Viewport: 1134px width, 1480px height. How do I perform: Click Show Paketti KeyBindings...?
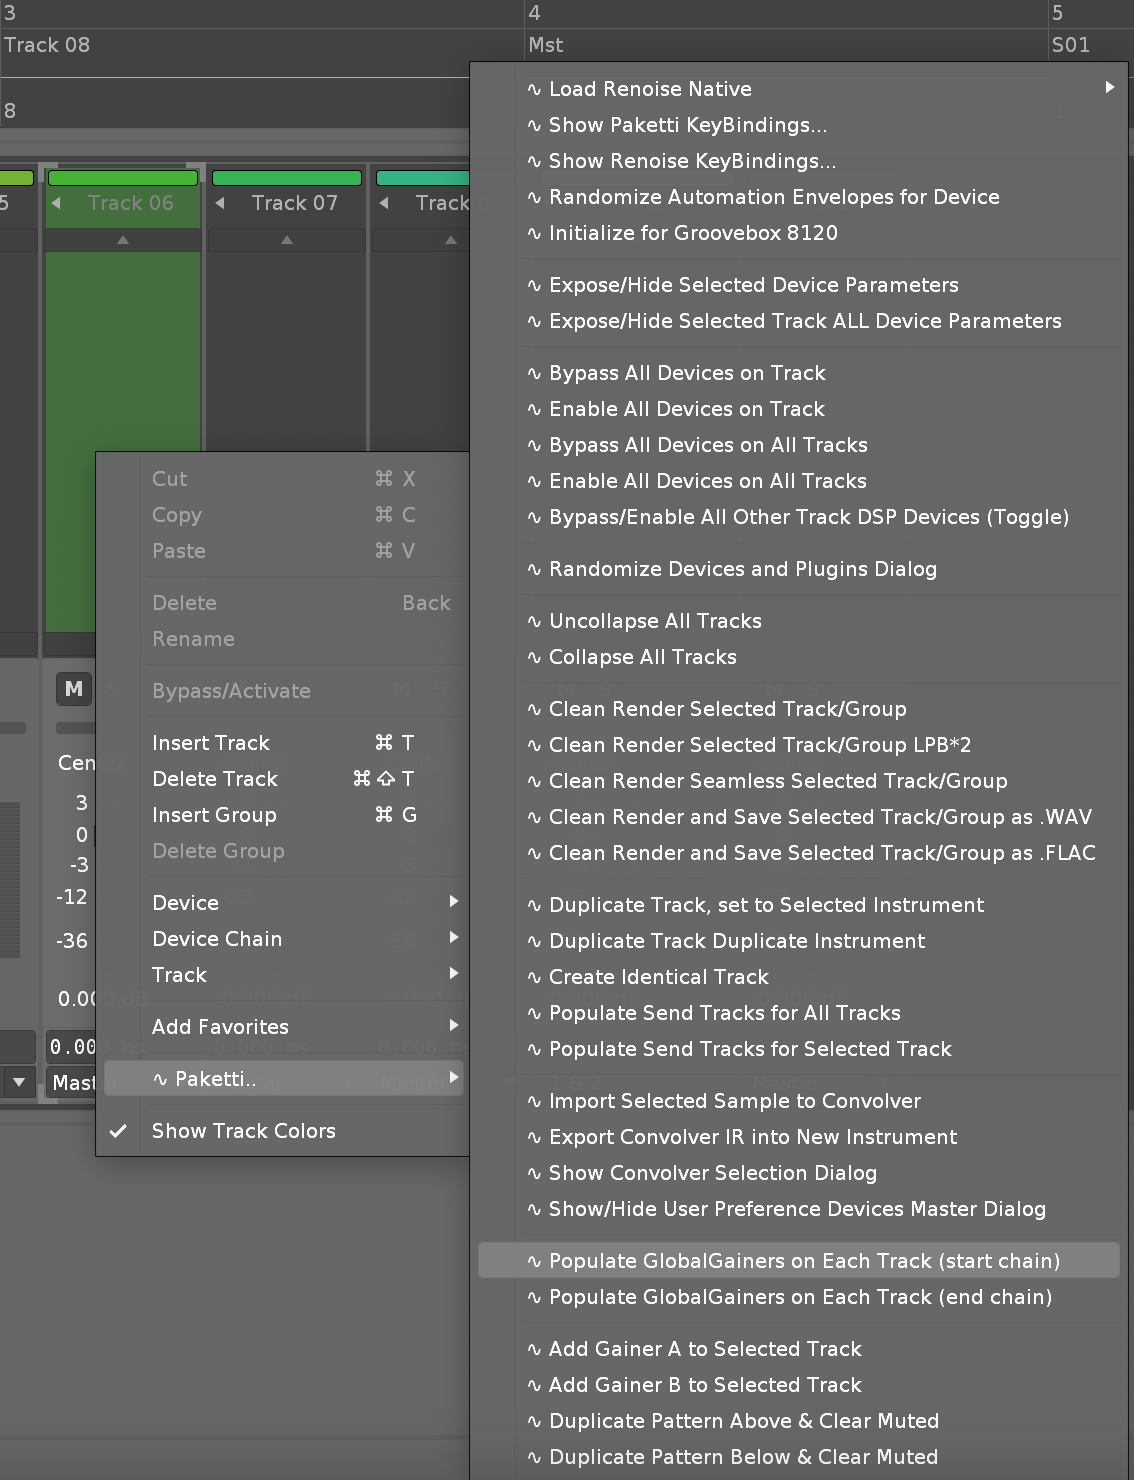click(x=687, y=125)
